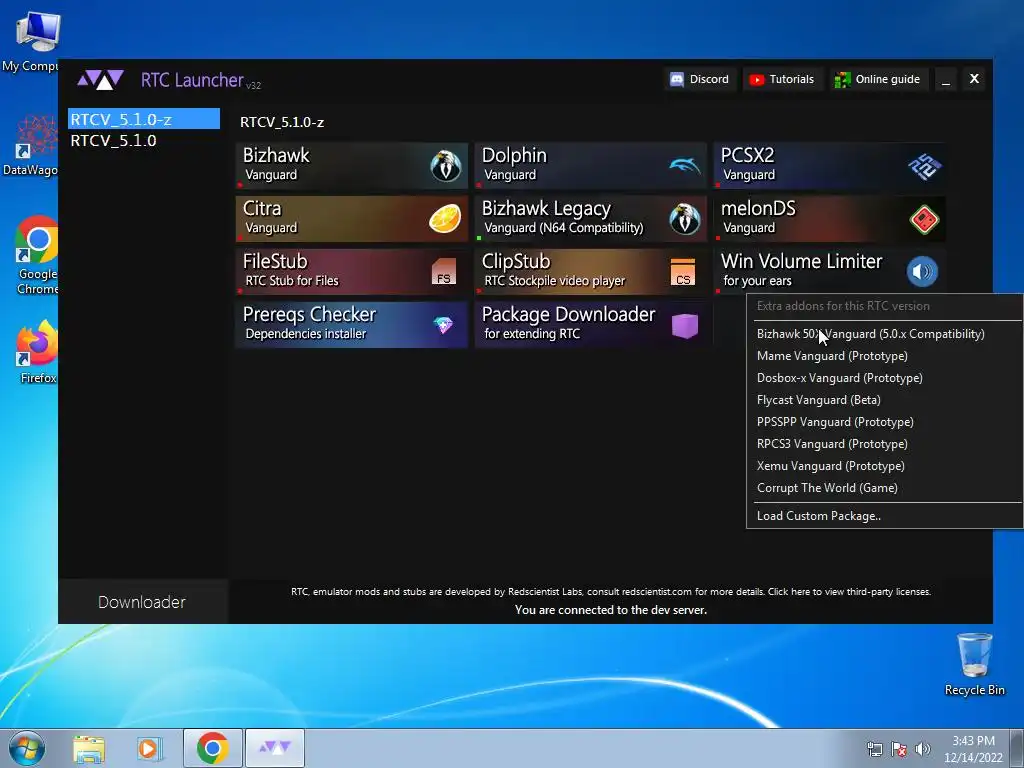Click the Package Downloader purple cube icon
The image size is (1024, 768).
click(684, 325)
